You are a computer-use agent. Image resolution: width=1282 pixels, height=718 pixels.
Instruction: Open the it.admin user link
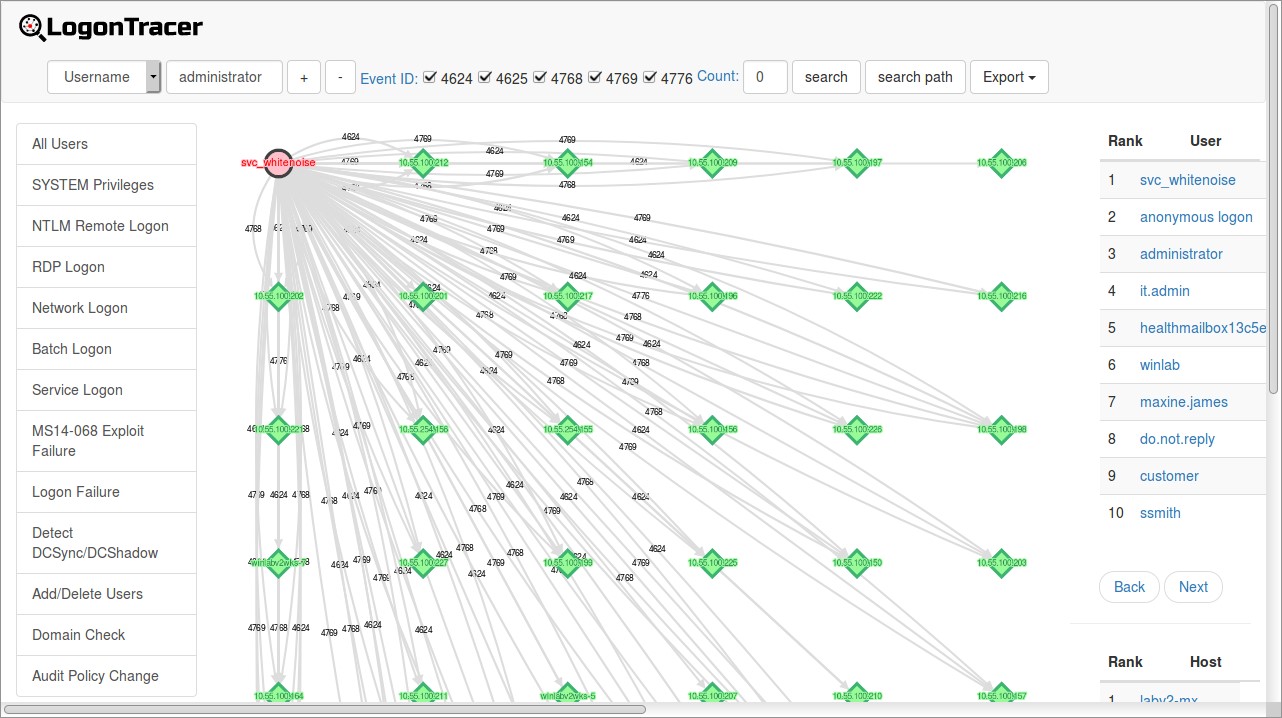(1164, 291)
